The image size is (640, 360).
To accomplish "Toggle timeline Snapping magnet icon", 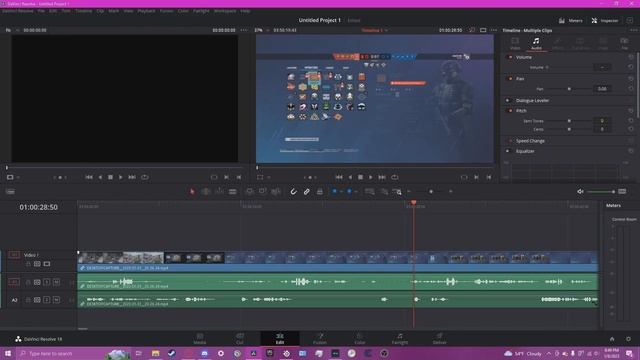I will click(293, 191).
